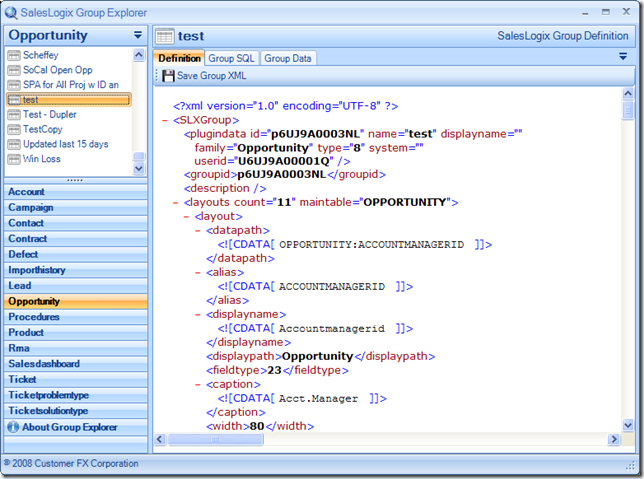Select the TestCopy group
The width and height of the screenshot is (644, 479).
tap(43, 129)
